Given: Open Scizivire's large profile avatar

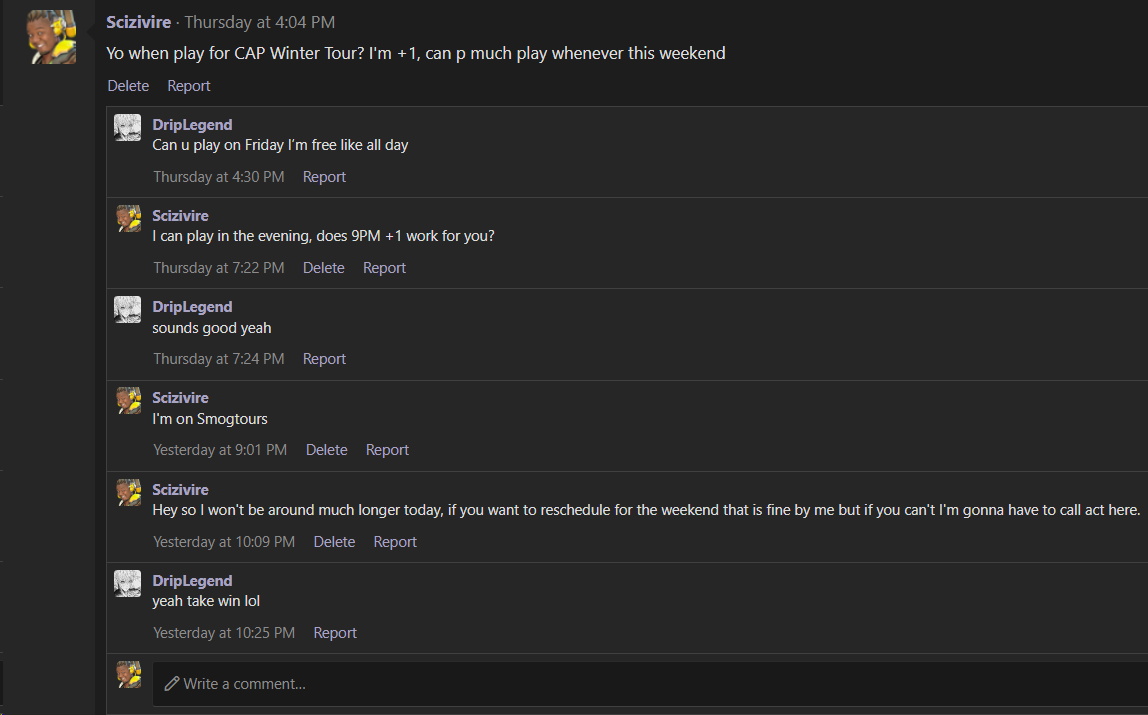Looking at the screenshot, I should [x=52, y=37].
